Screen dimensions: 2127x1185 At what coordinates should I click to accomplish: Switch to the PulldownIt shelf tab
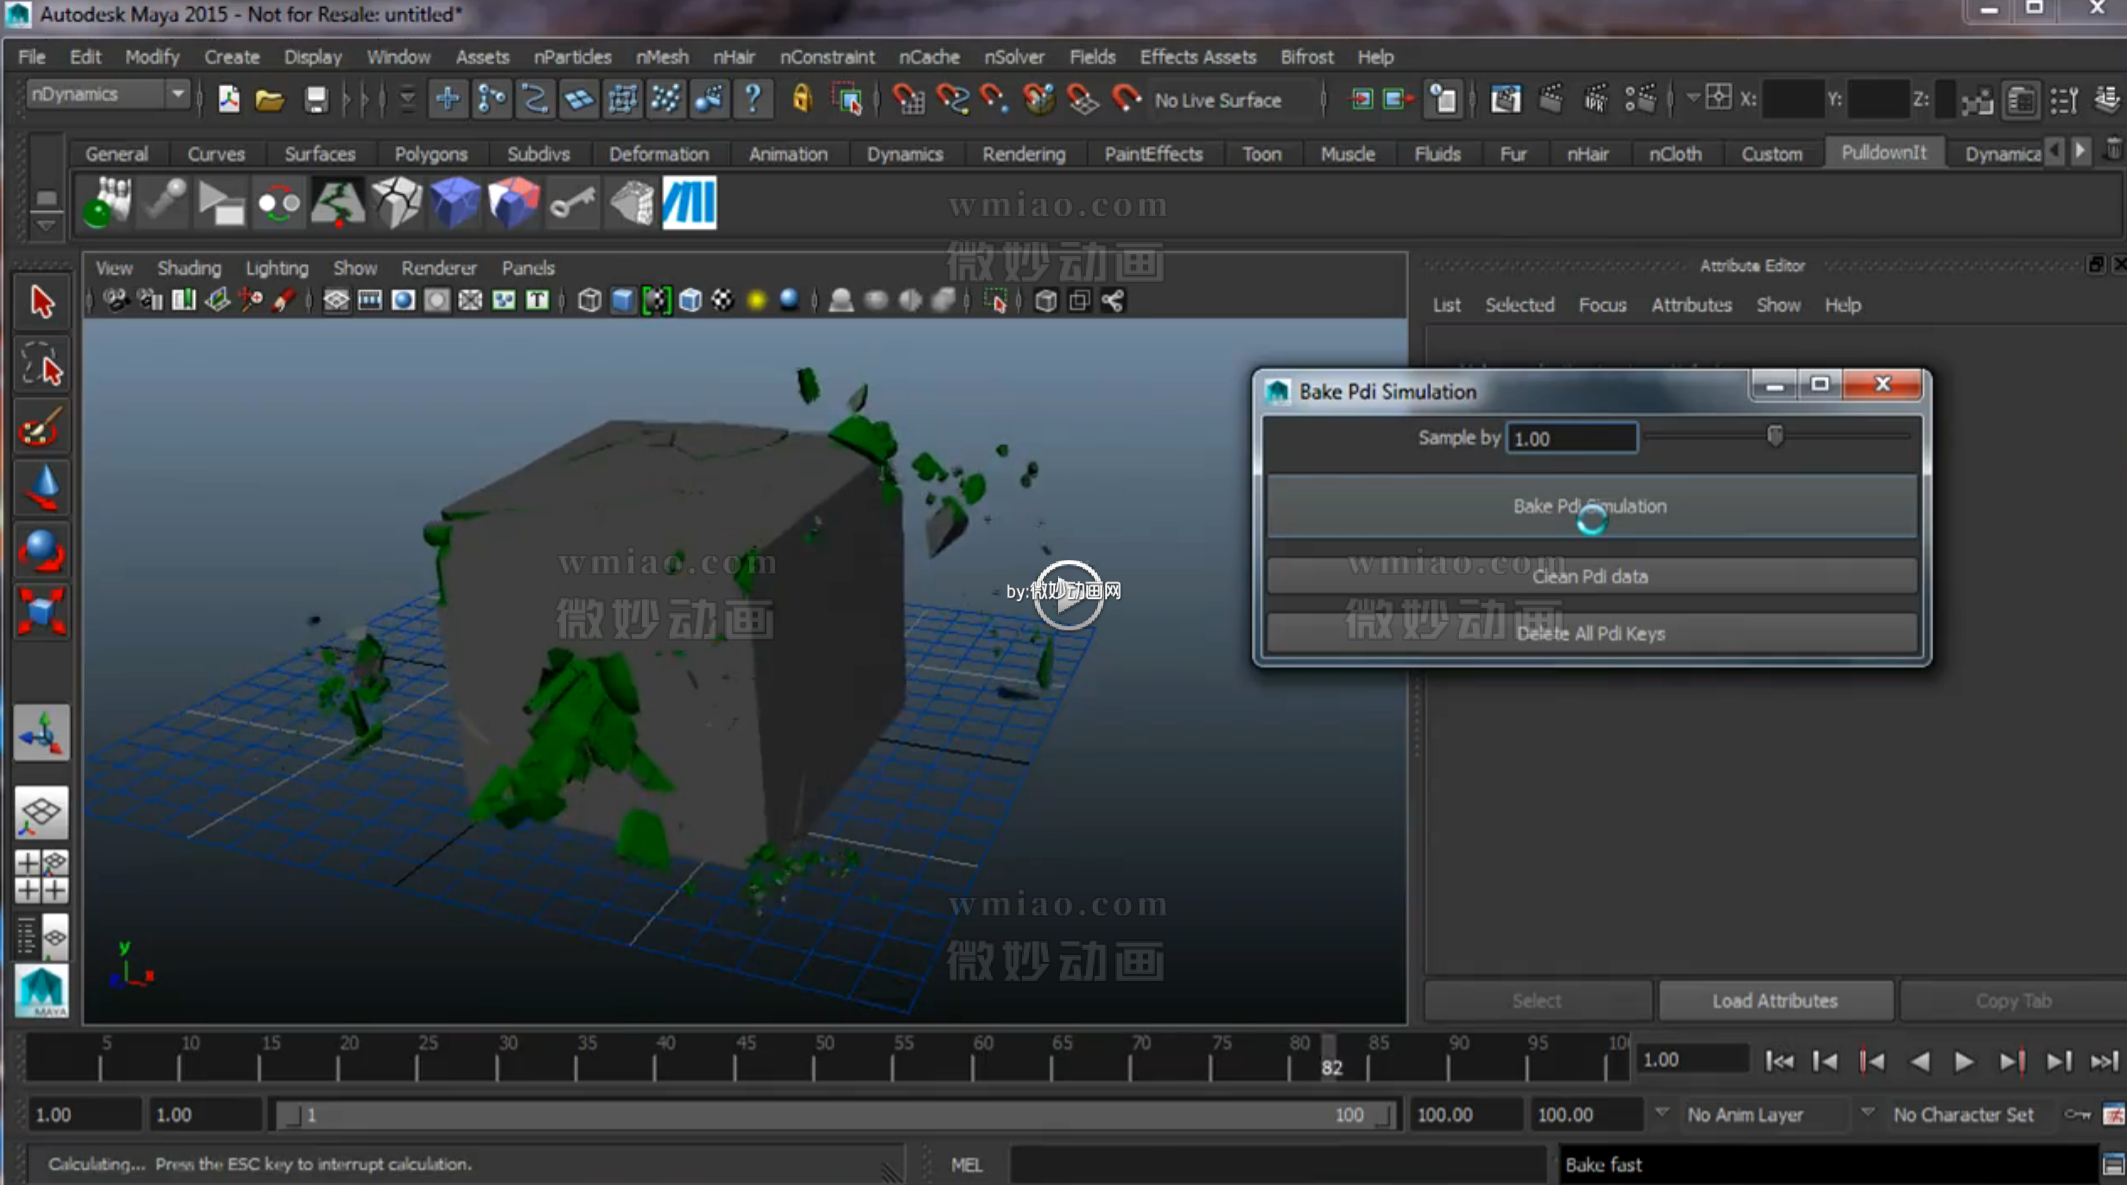point(1884,152)
